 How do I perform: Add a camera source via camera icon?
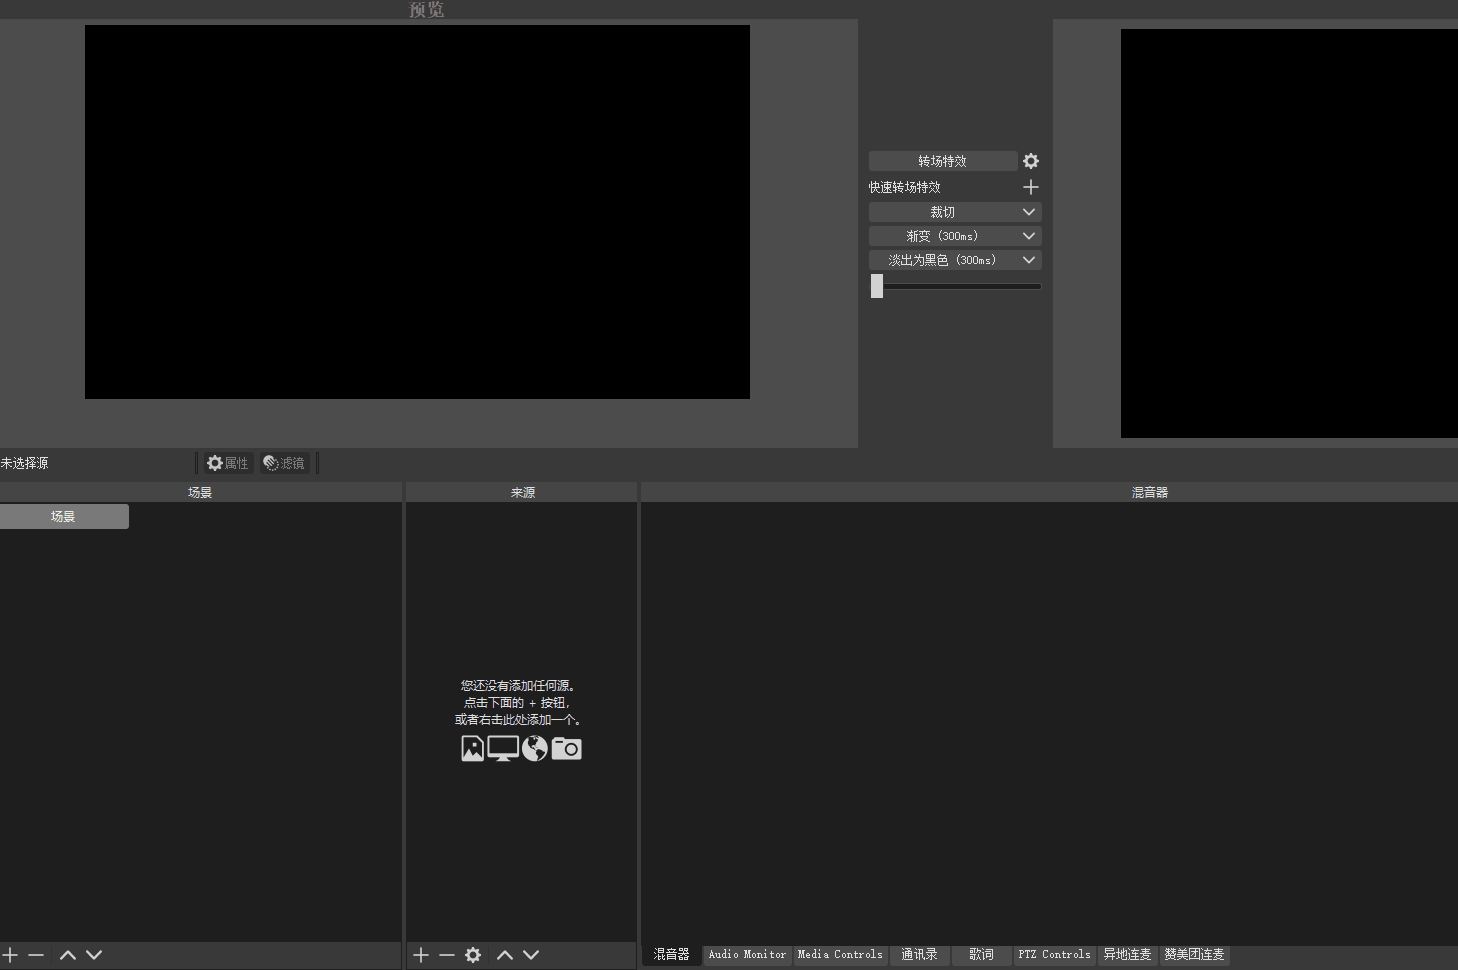point(566,748)
